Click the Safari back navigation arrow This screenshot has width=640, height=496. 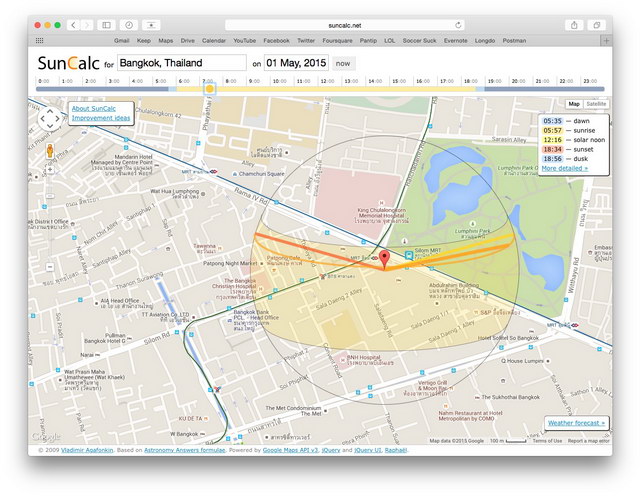(x=74, y=24)
